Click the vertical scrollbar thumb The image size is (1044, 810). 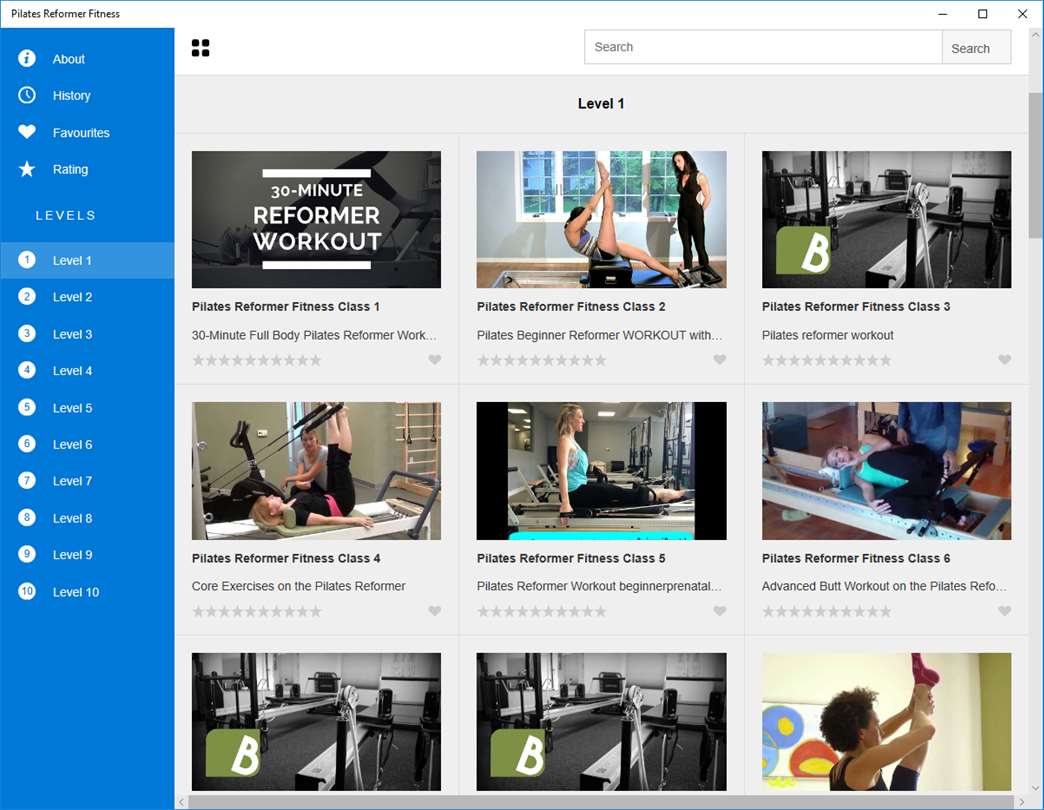coord(1036,165)
